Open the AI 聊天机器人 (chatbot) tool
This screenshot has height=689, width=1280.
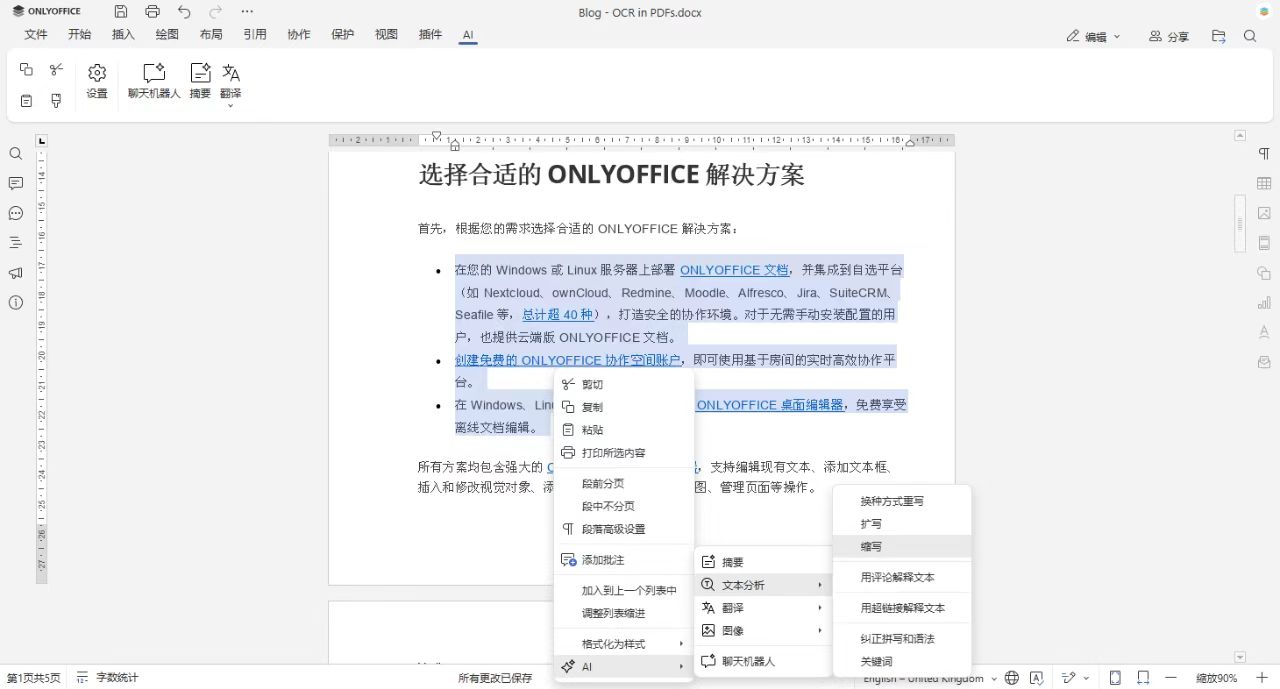coord(153,80)
